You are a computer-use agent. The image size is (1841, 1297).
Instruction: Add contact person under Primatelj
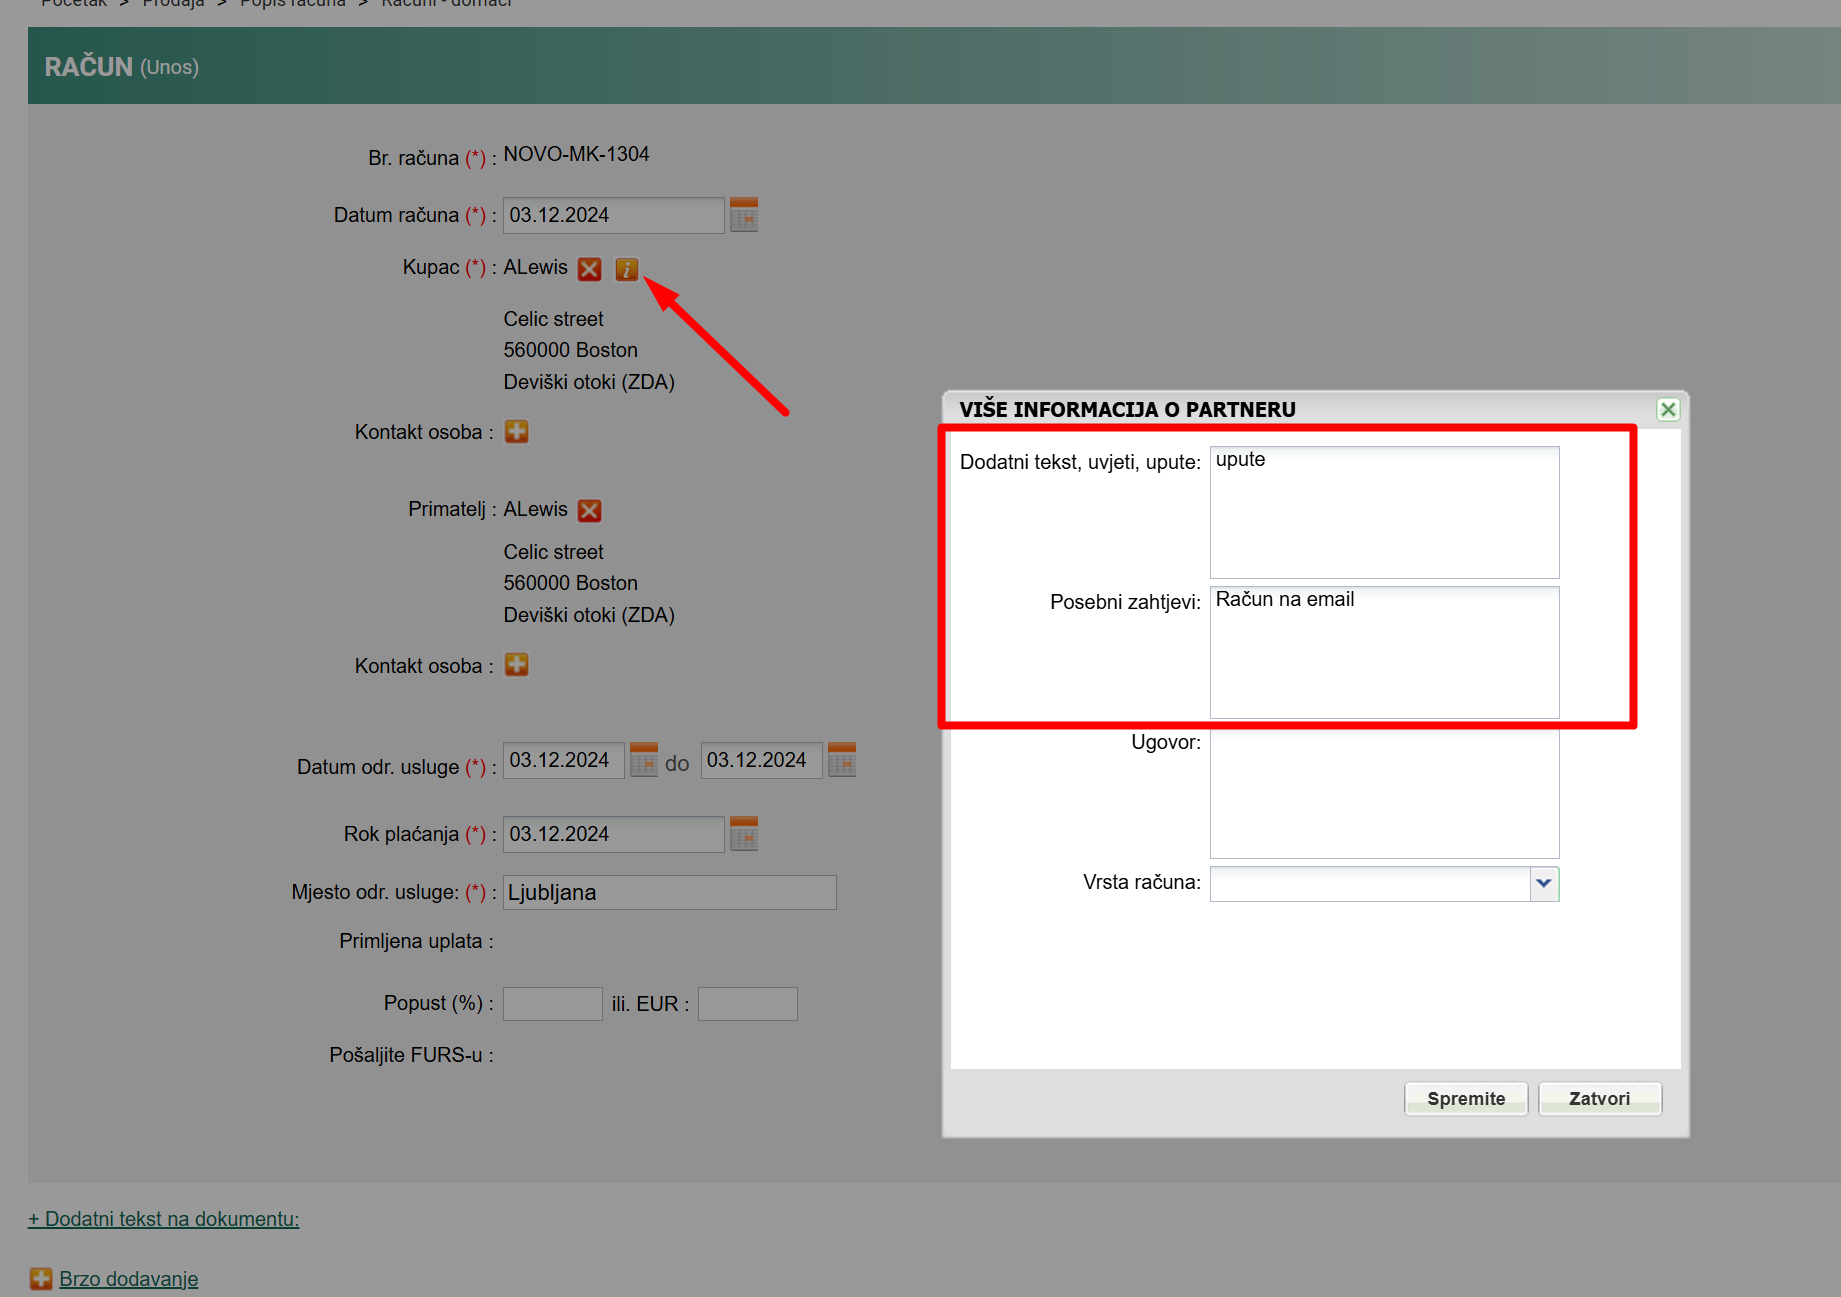516,665
